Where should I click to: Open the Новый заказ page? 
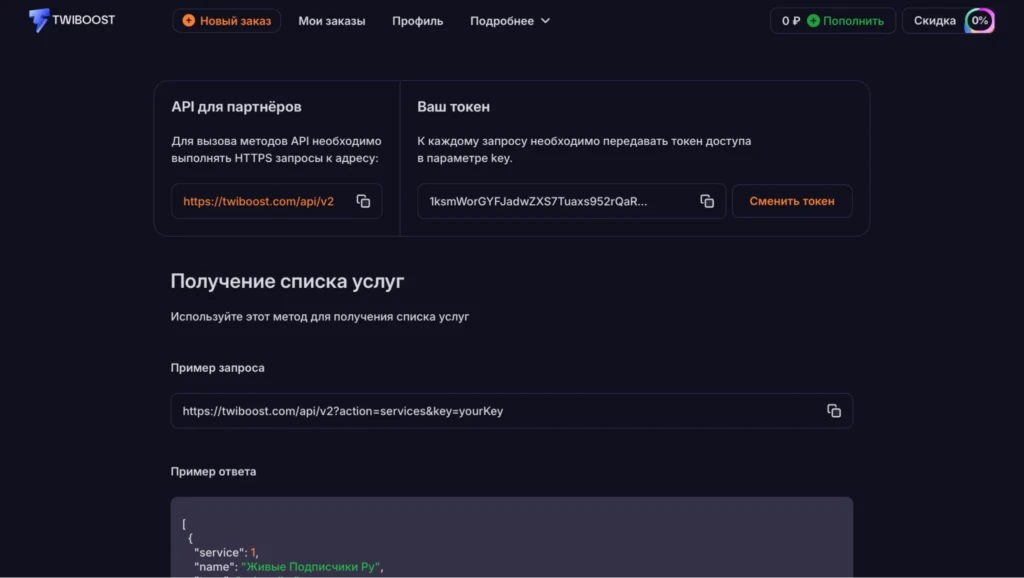(227, 21)
